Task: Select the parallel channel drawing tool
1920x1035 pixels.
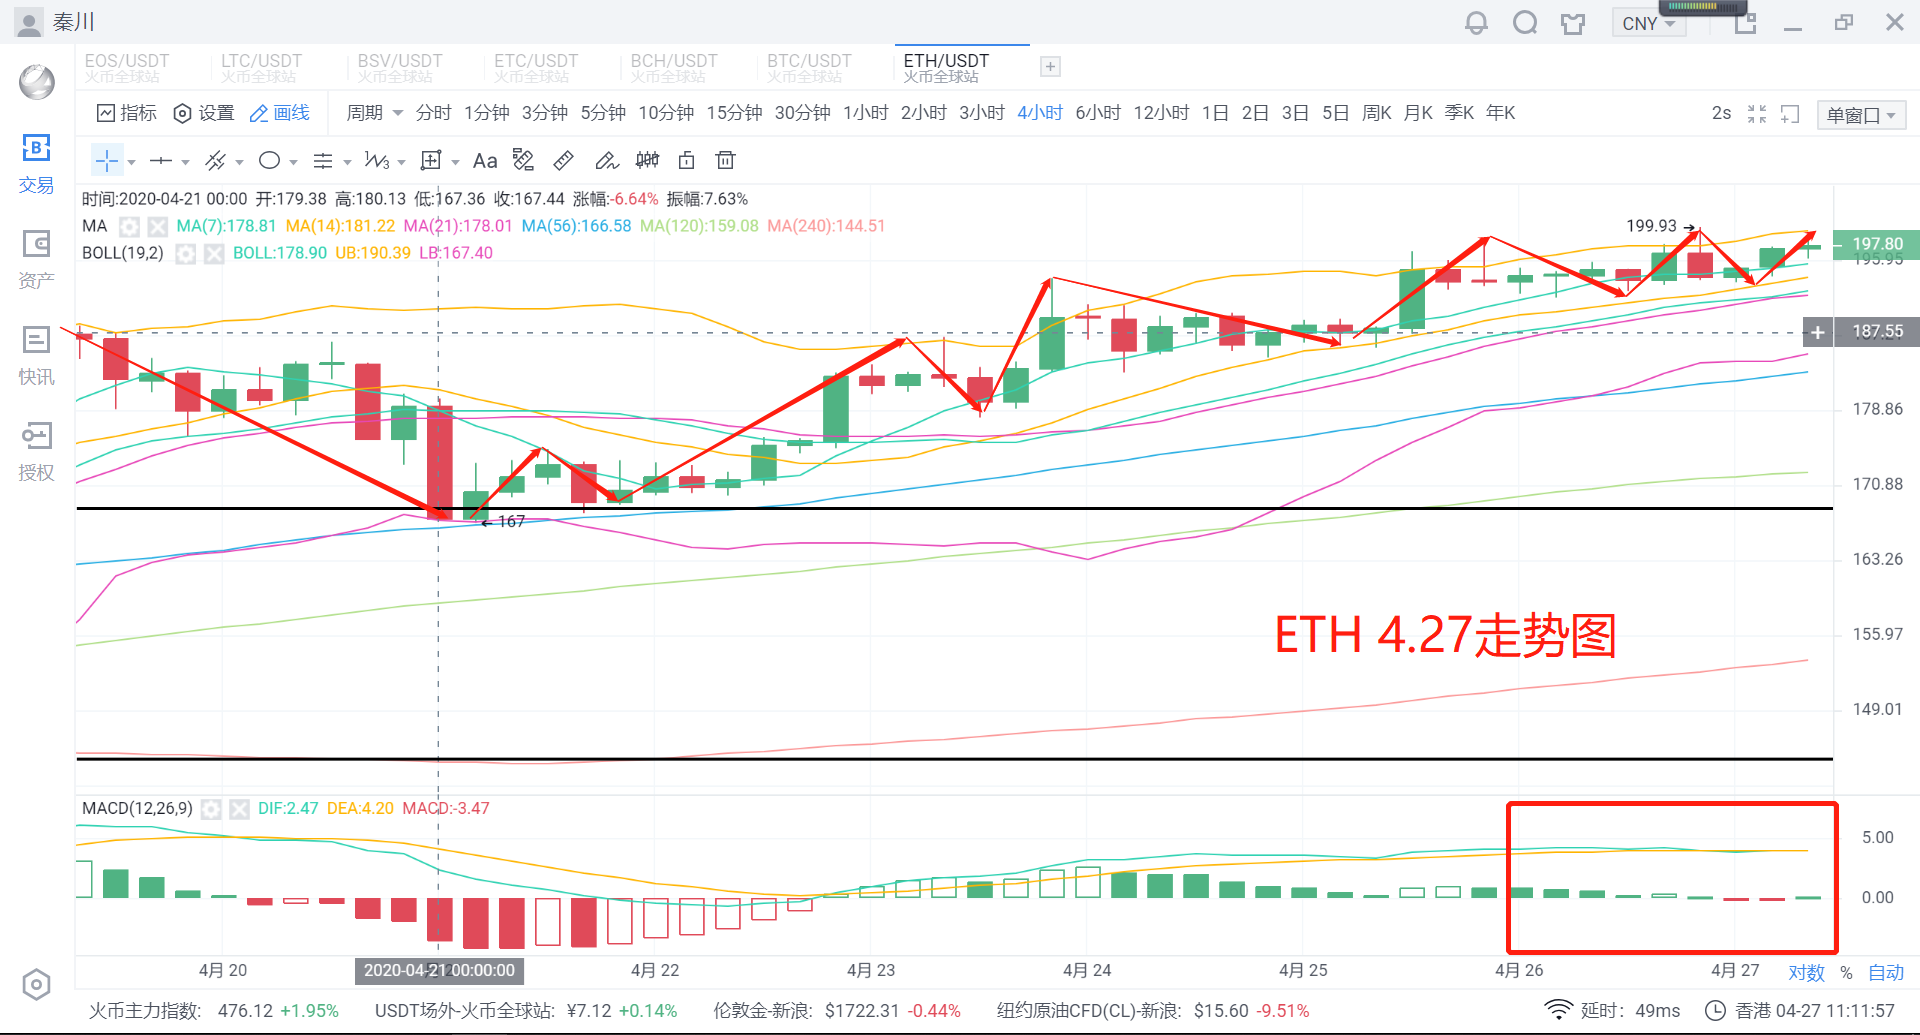Action: pos(215,160)
